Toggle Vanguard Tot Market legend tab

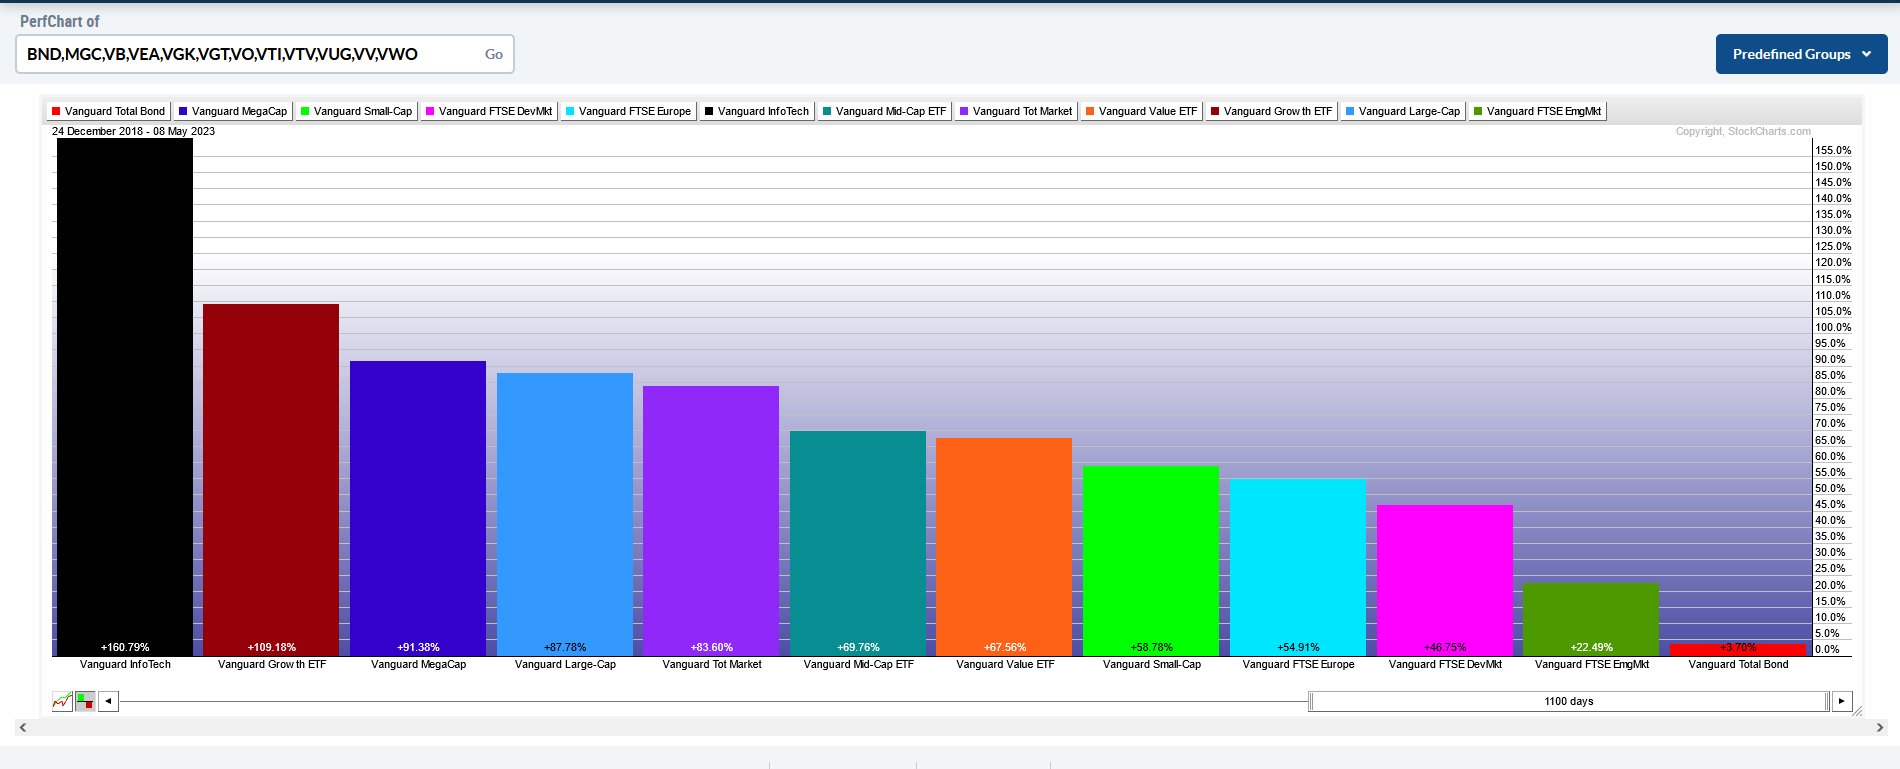point(1016,111)
